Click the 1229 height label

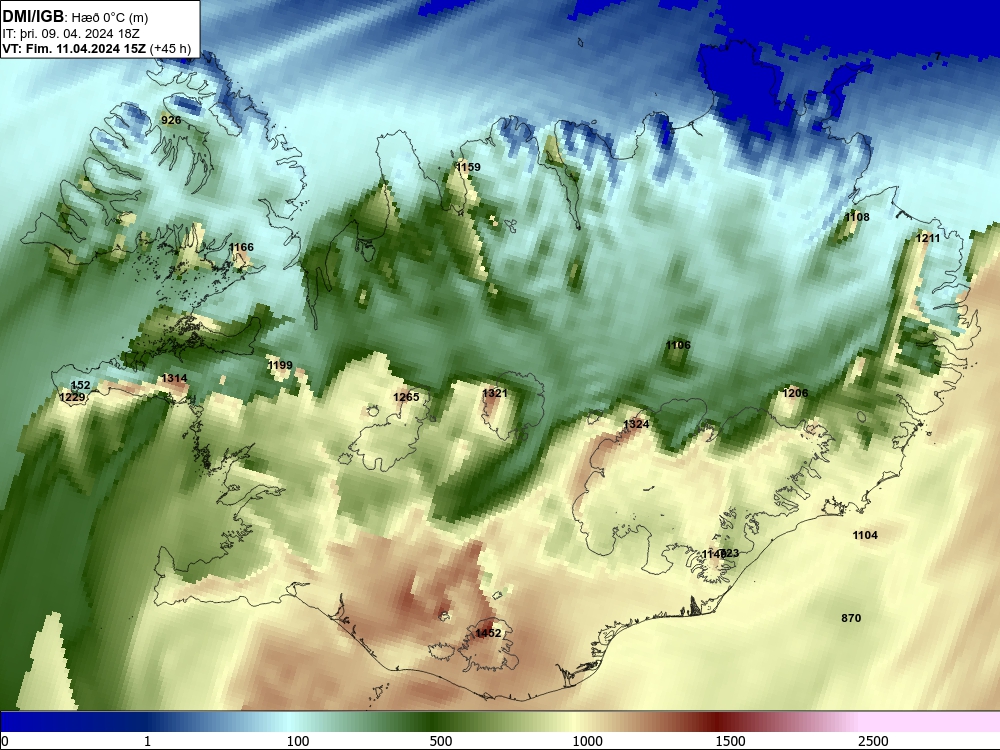72,397
